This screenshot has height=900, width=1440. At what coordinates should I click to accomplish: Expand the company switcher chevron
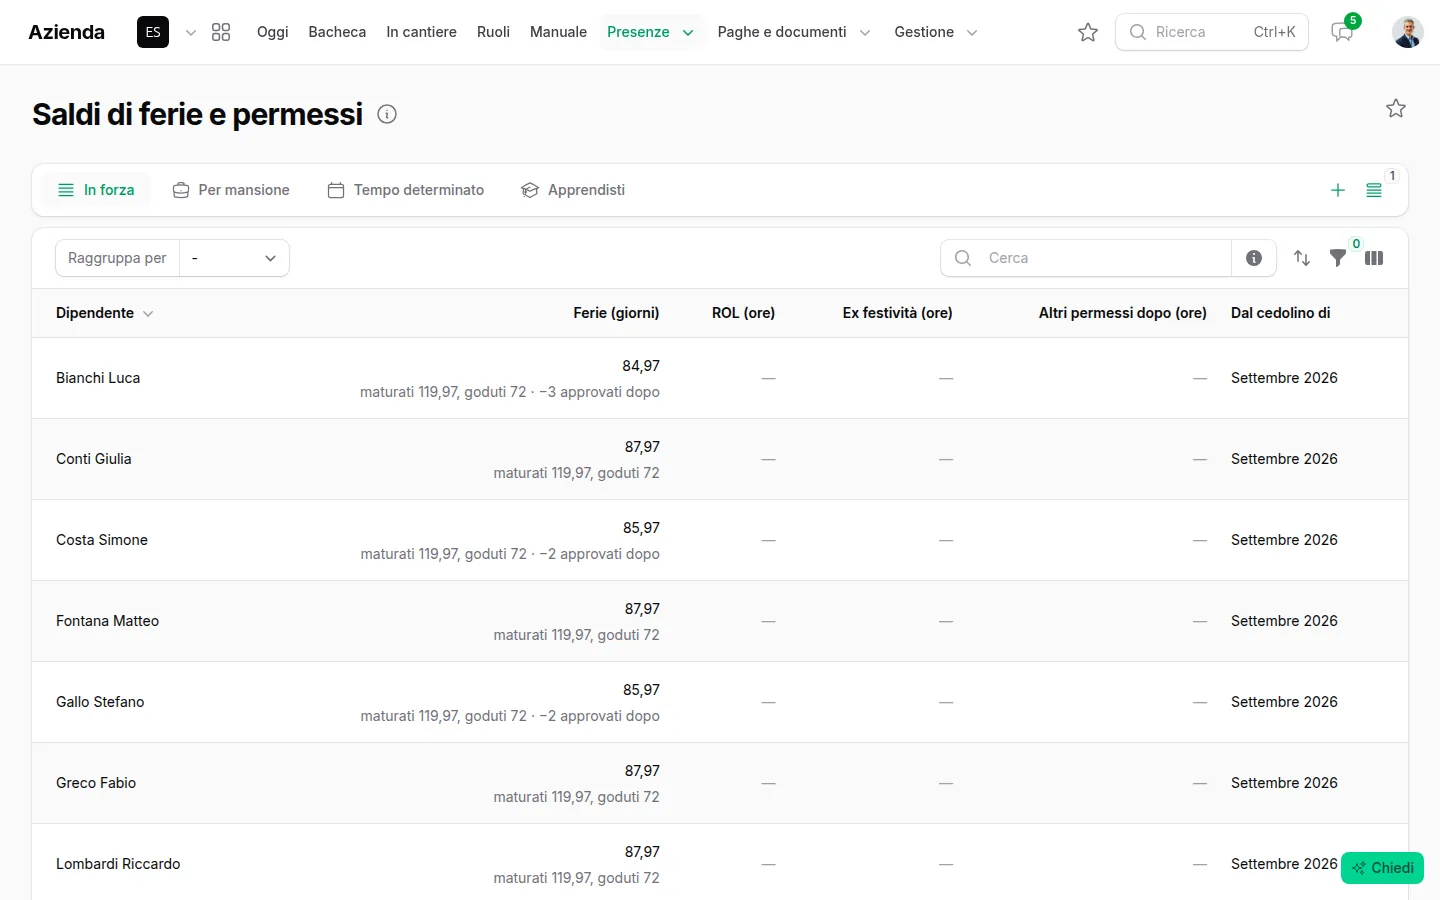pyautogui.click(x=191, y=32)
